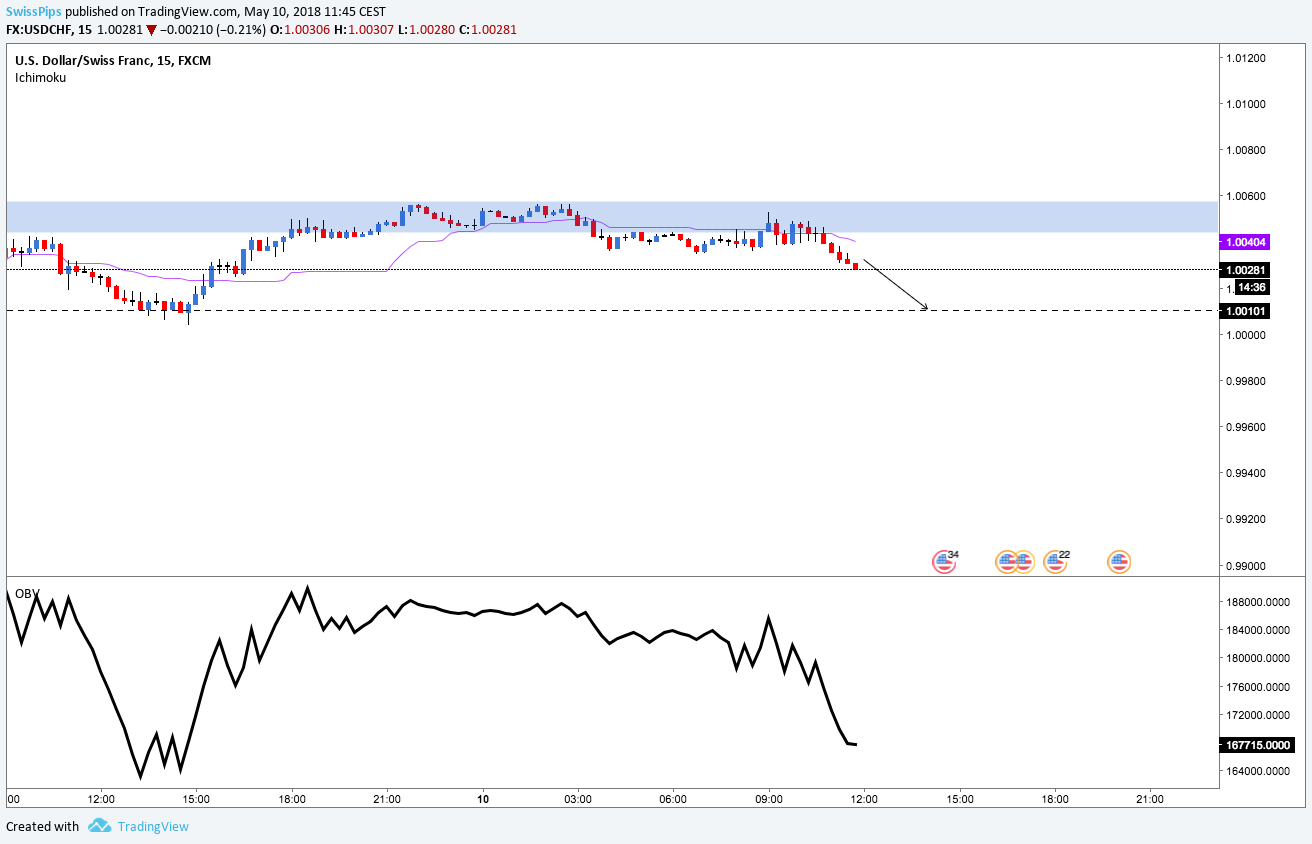This screenshot has height=844, width=1312.
Task: Click the 09:00 time axis label
Action: click(x=769, y=799)
